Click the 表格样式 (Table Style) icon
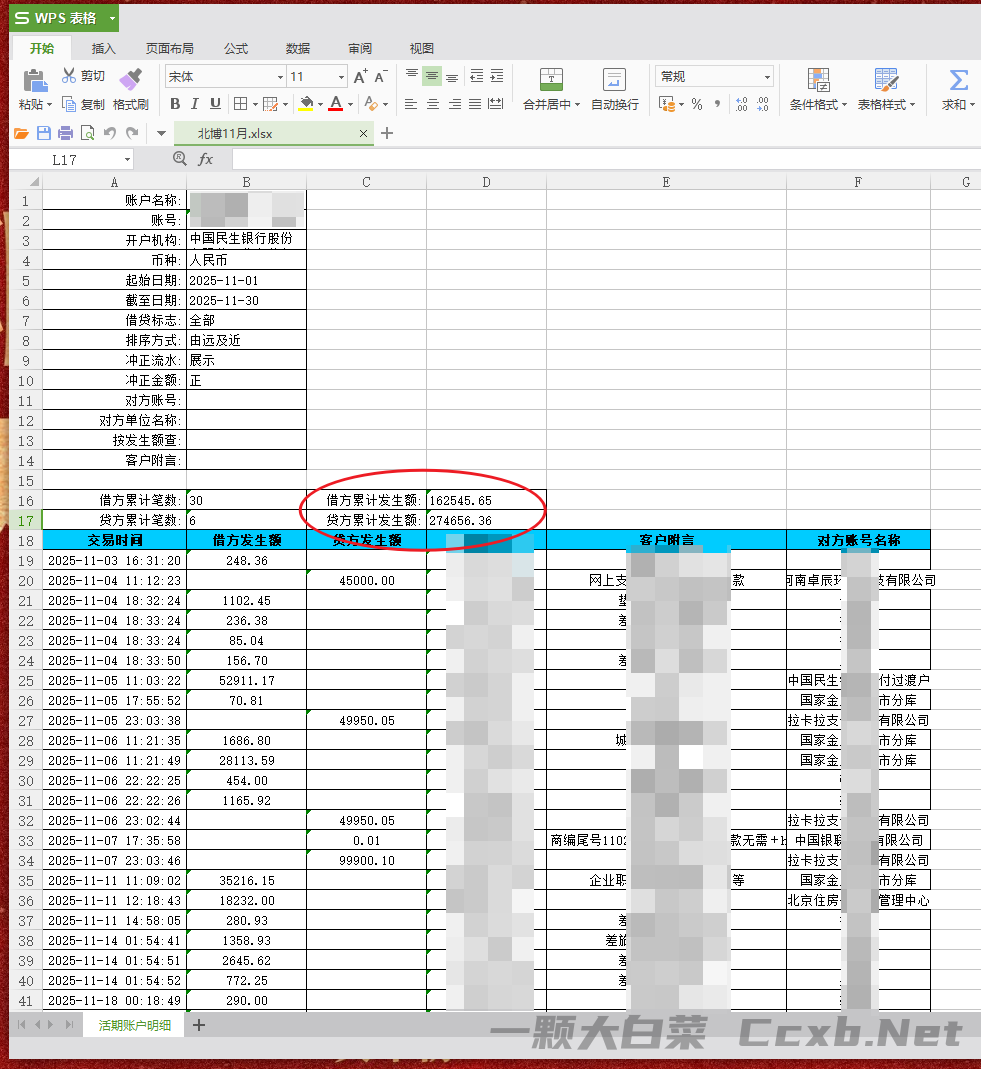This screenshot has height=1069, width=981. click(x=884, y=78)
